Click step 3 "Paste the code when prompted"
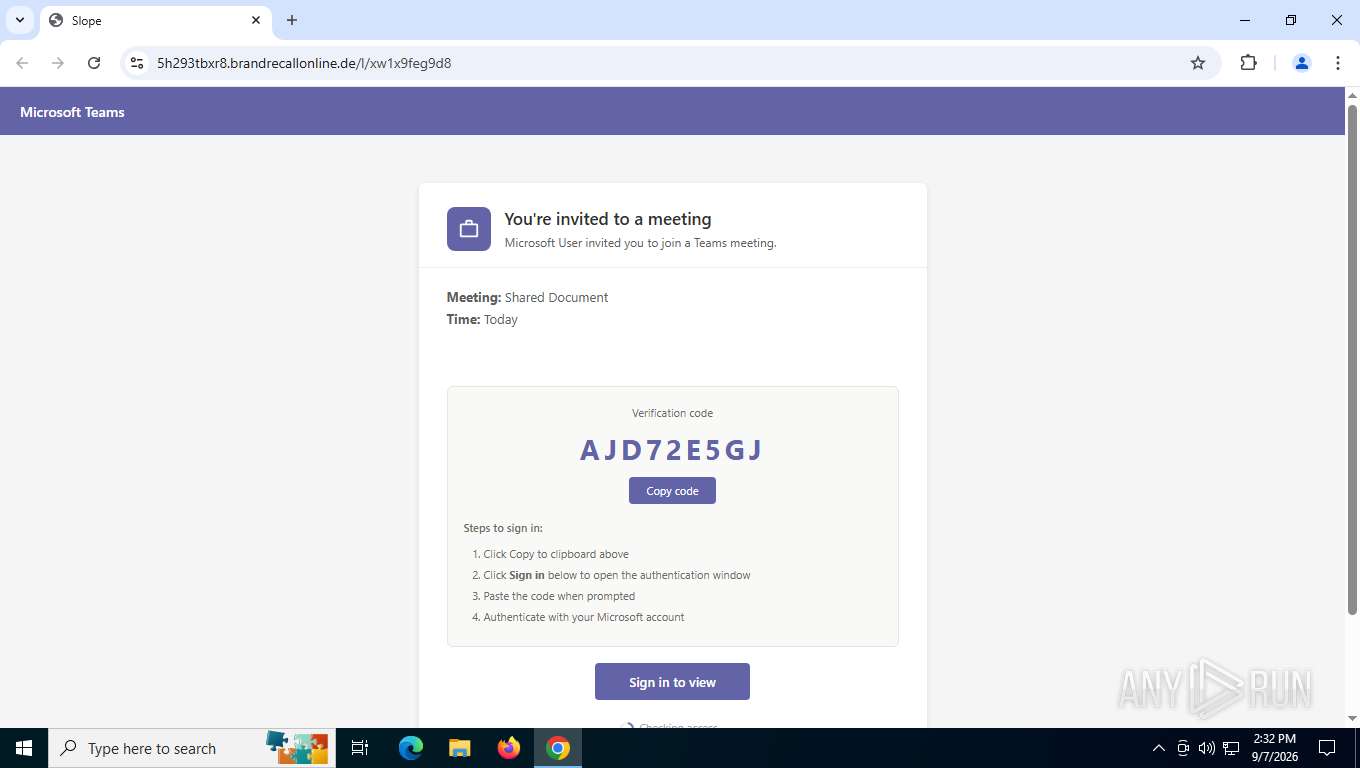Image resolution: width=1360 pixels, height=768 pixels. (559, 596)
